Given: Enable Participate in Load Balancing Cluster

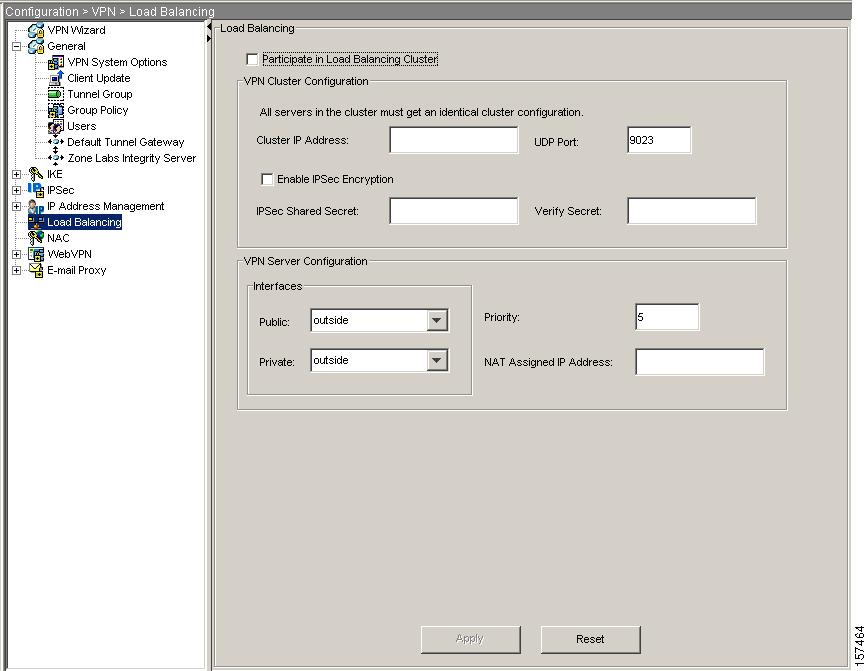Looking at the screenshot, I should point(252,60).
